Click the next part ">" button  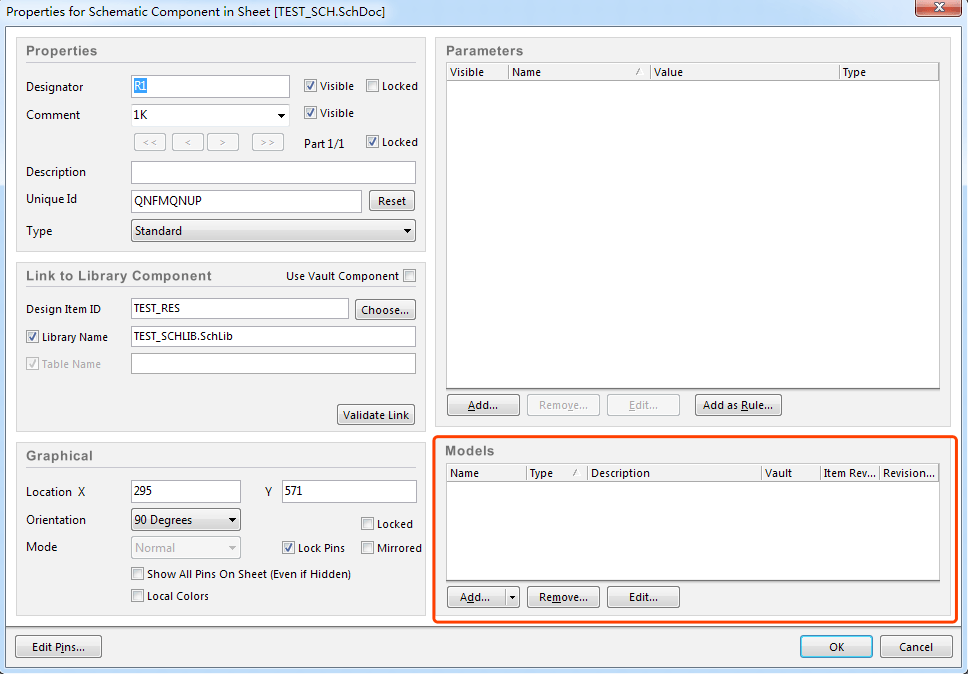coord(222,142)
